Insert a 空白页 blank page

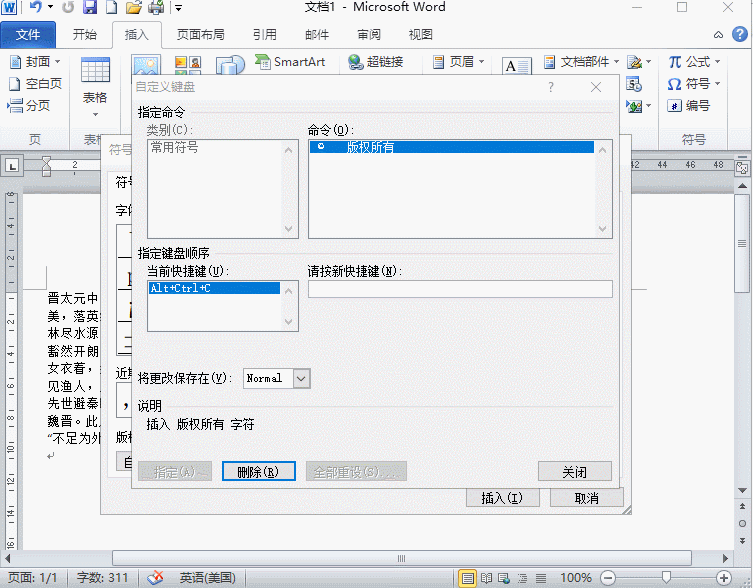click(x=35, y=84)
